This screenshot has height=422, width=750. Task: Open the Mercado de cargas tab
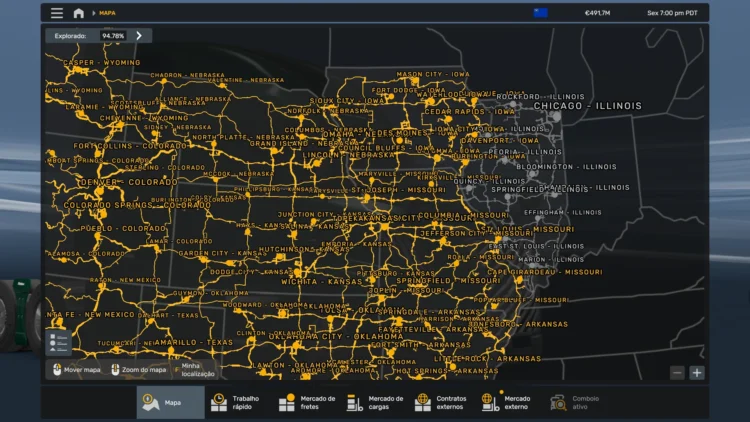(375, 402)
